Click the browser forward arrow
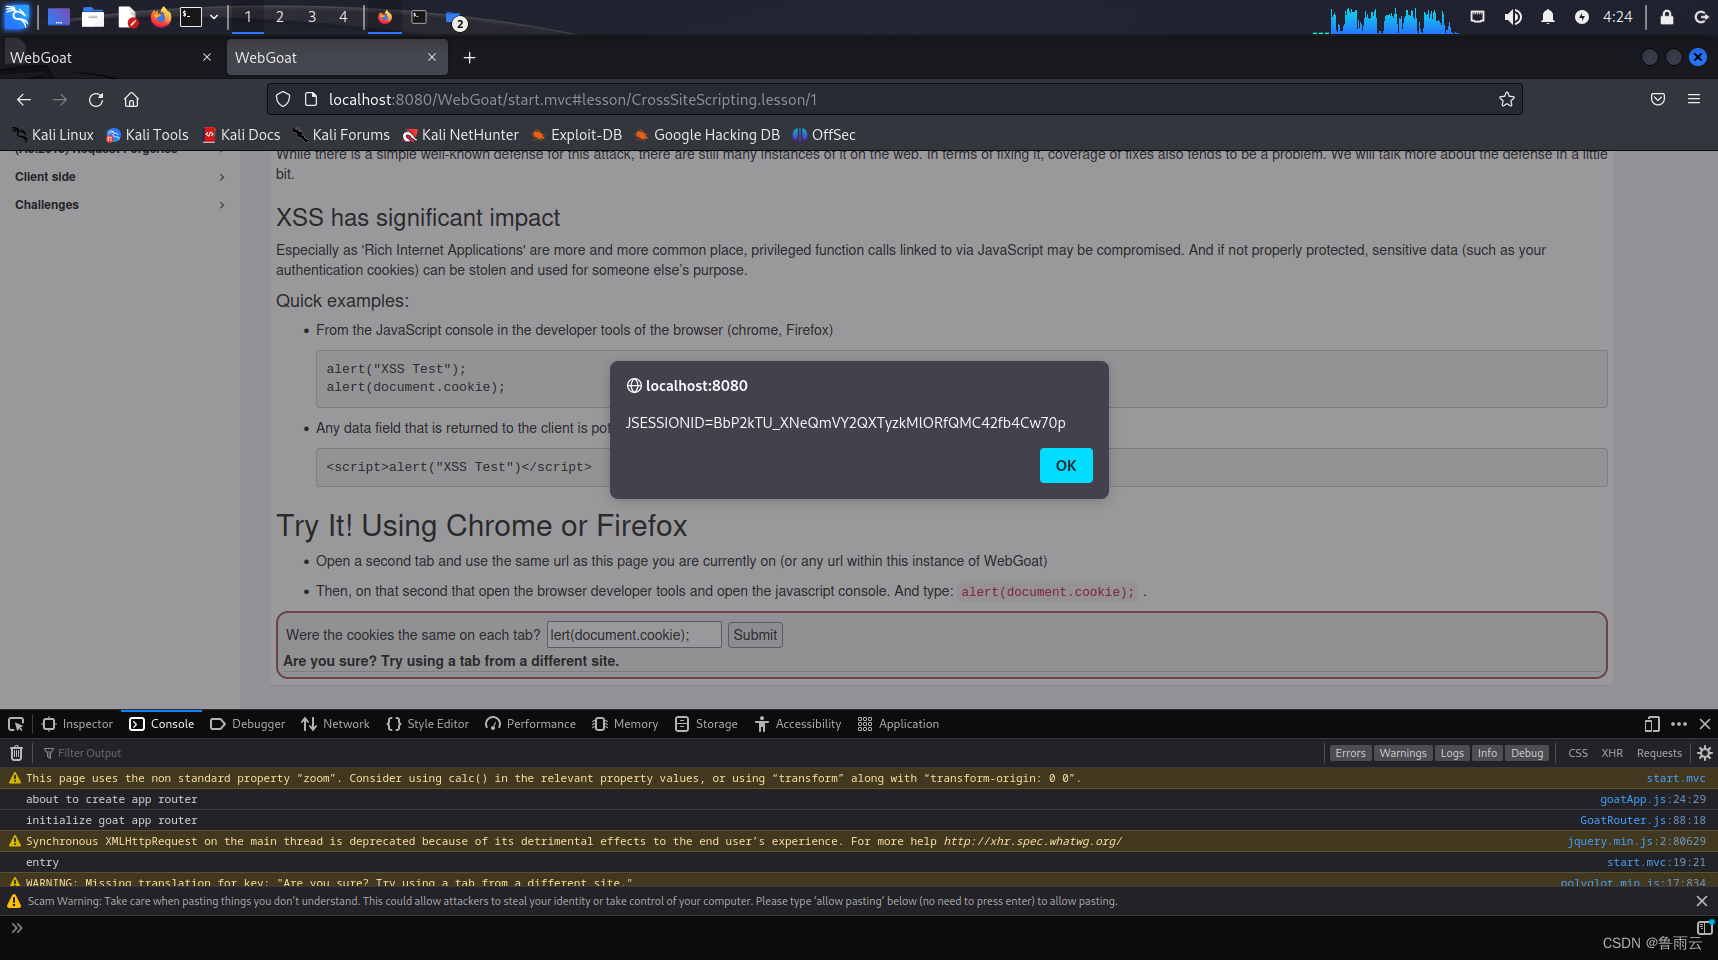The height and width of the screenshot is (960, 1718). [x=60, y=99]
